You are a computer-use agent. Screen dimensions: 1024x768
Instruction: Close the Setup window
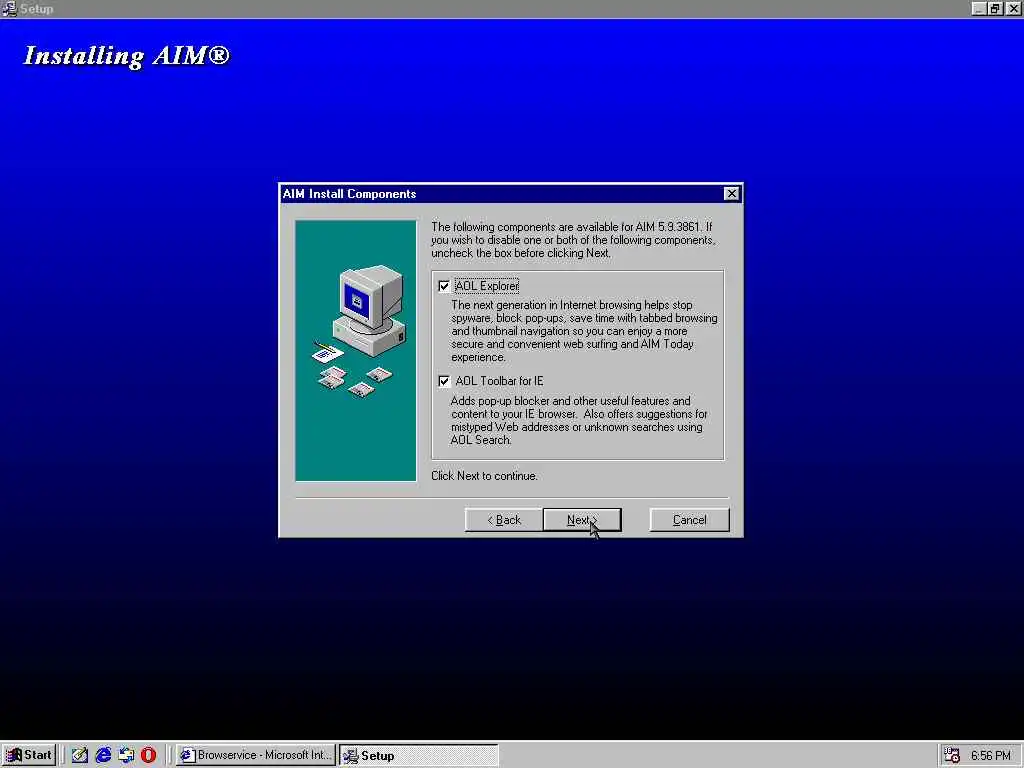pos(1013,8)
